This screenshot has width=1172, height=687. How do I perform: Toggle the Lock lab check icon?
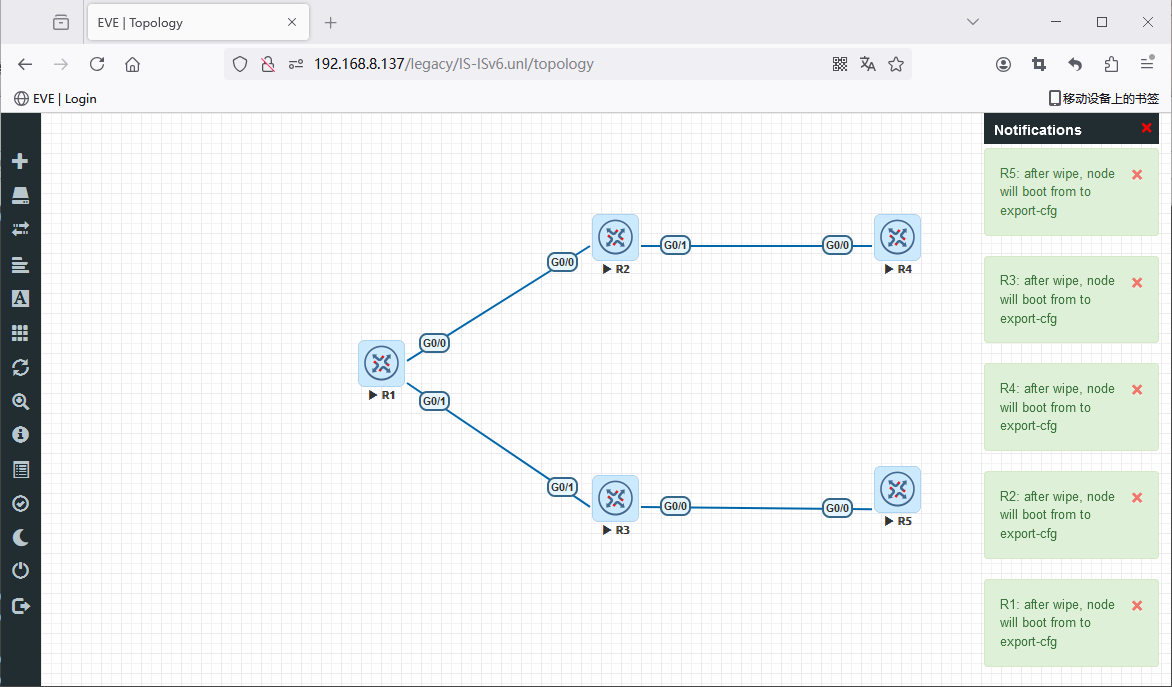[20, 504]
